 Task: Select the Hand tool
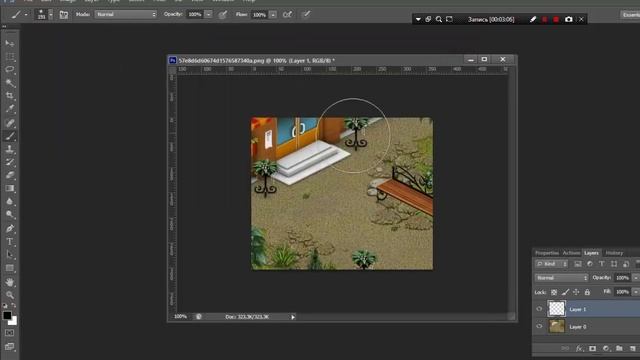[x=10, y=282]
